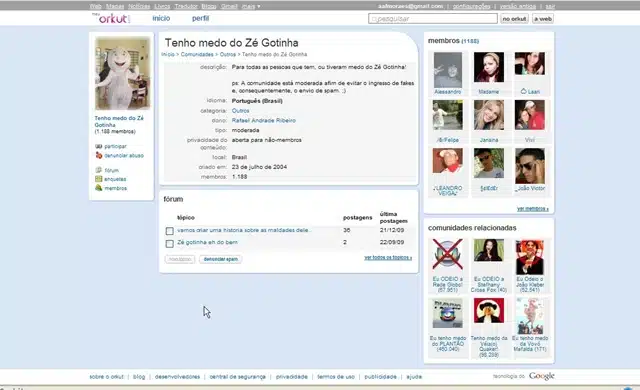Open the perfil tab
640x390 pixels.
pos(200,18)
